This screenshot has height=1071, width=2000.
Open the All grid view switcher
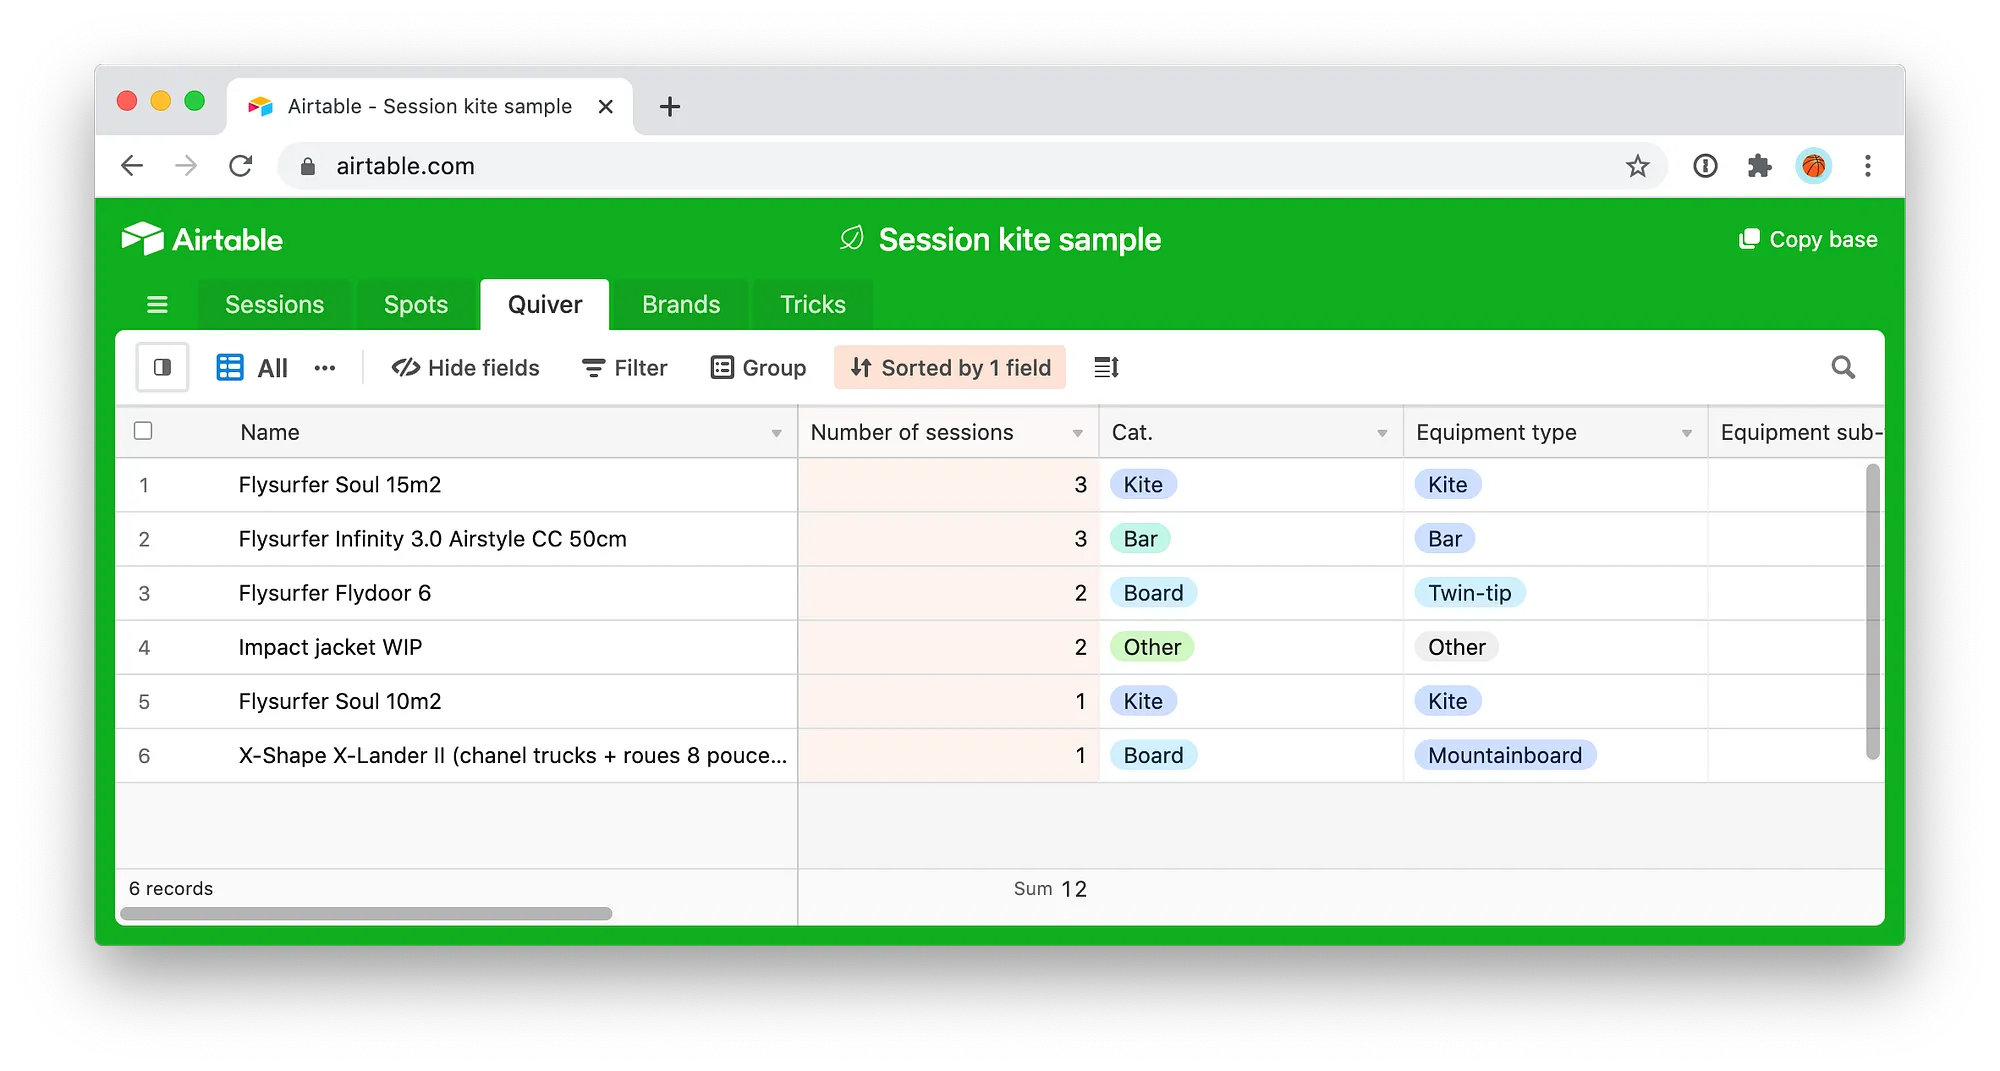tap(252, 368)
